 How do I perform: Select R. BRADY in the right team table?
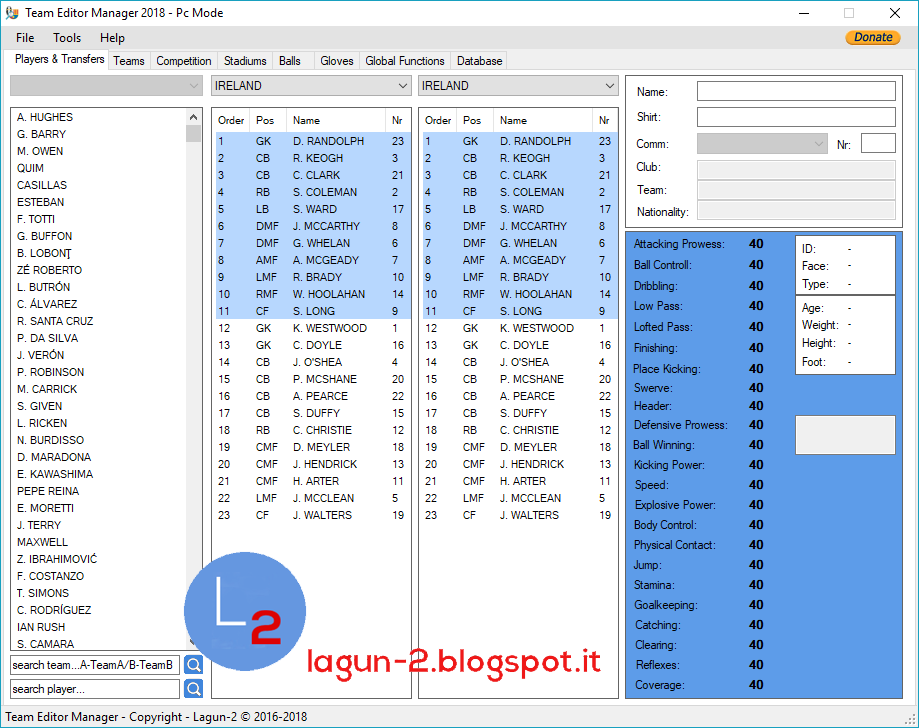coord(518,277)
